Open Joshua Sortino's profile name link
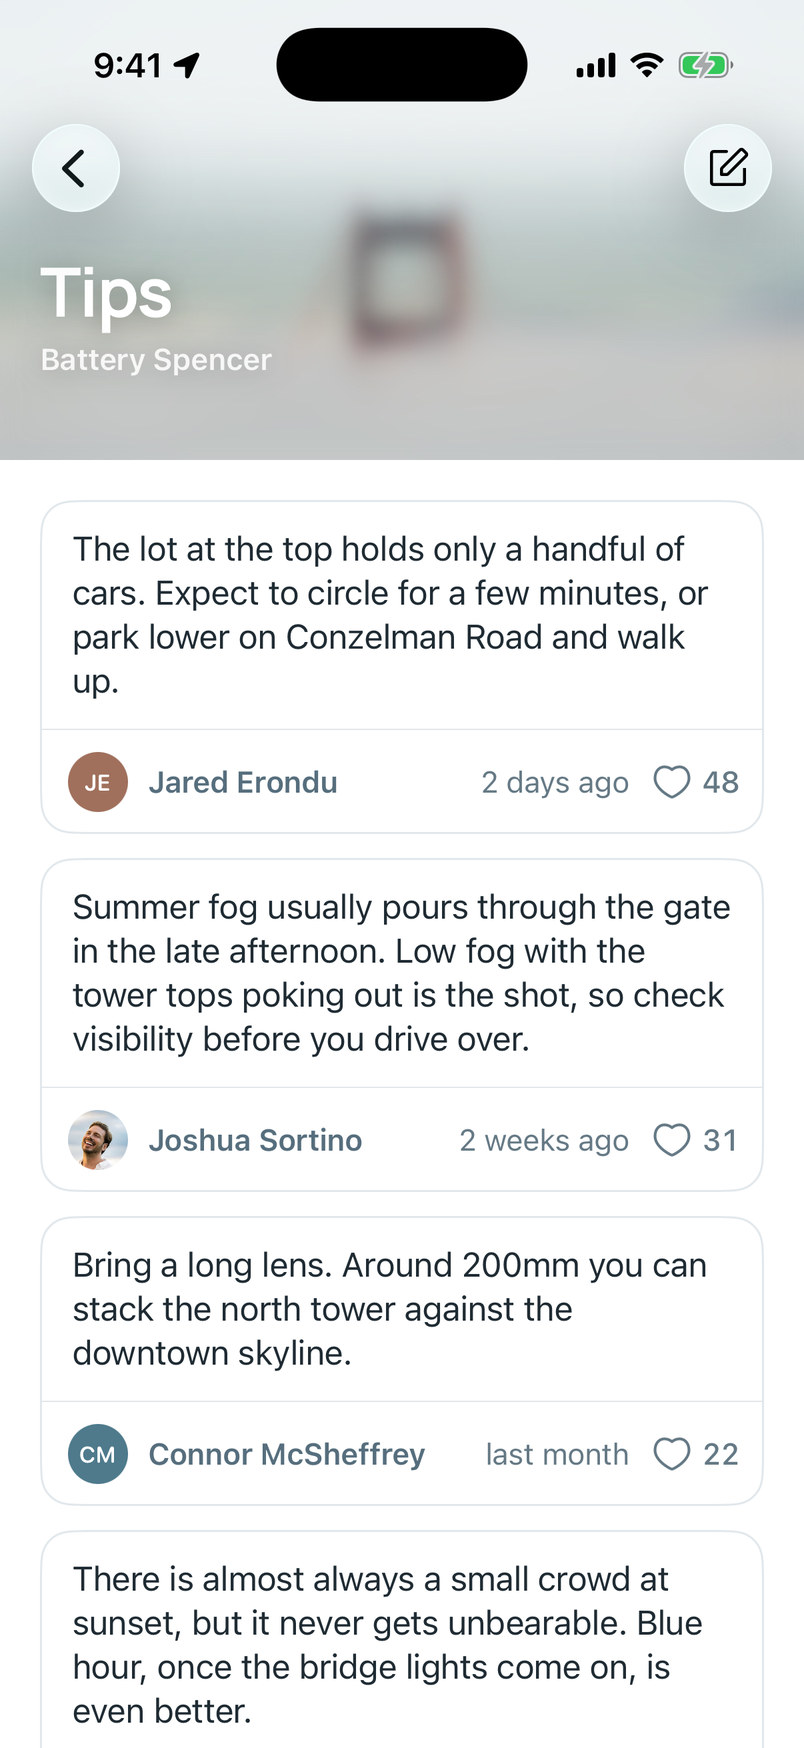The height and width of the screenshot is (1748, 804). tap(255, 1140)
